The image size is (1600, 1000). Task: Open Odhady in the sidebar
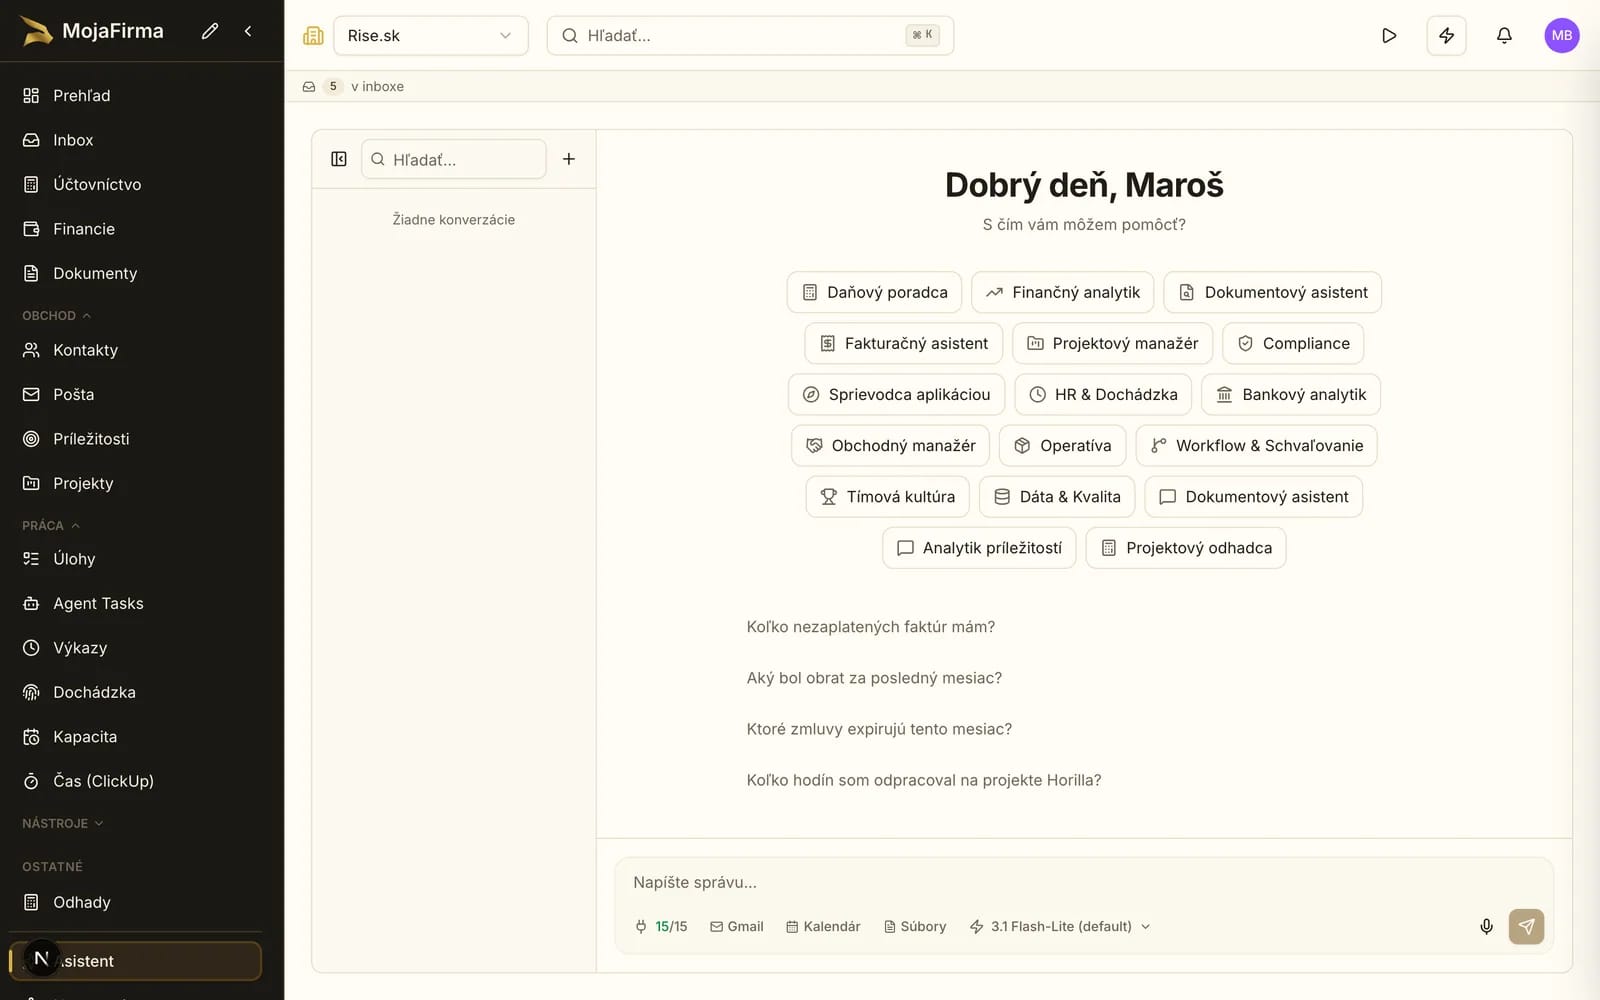pyautogui.click(x=136, y=902)
